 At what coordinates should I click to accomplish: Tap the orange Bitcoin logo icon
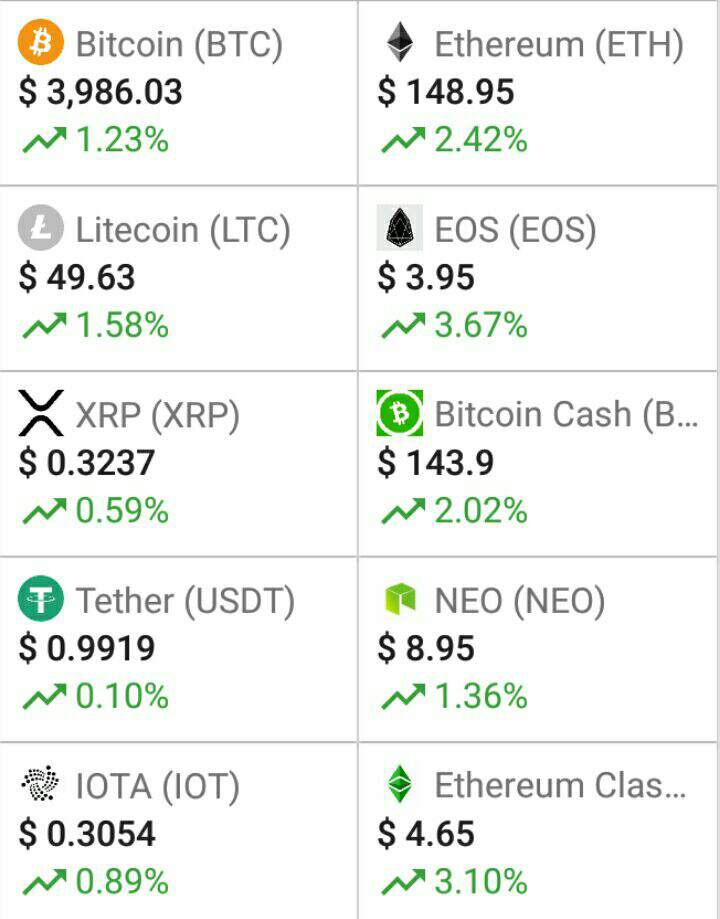[x=41, y=43]
